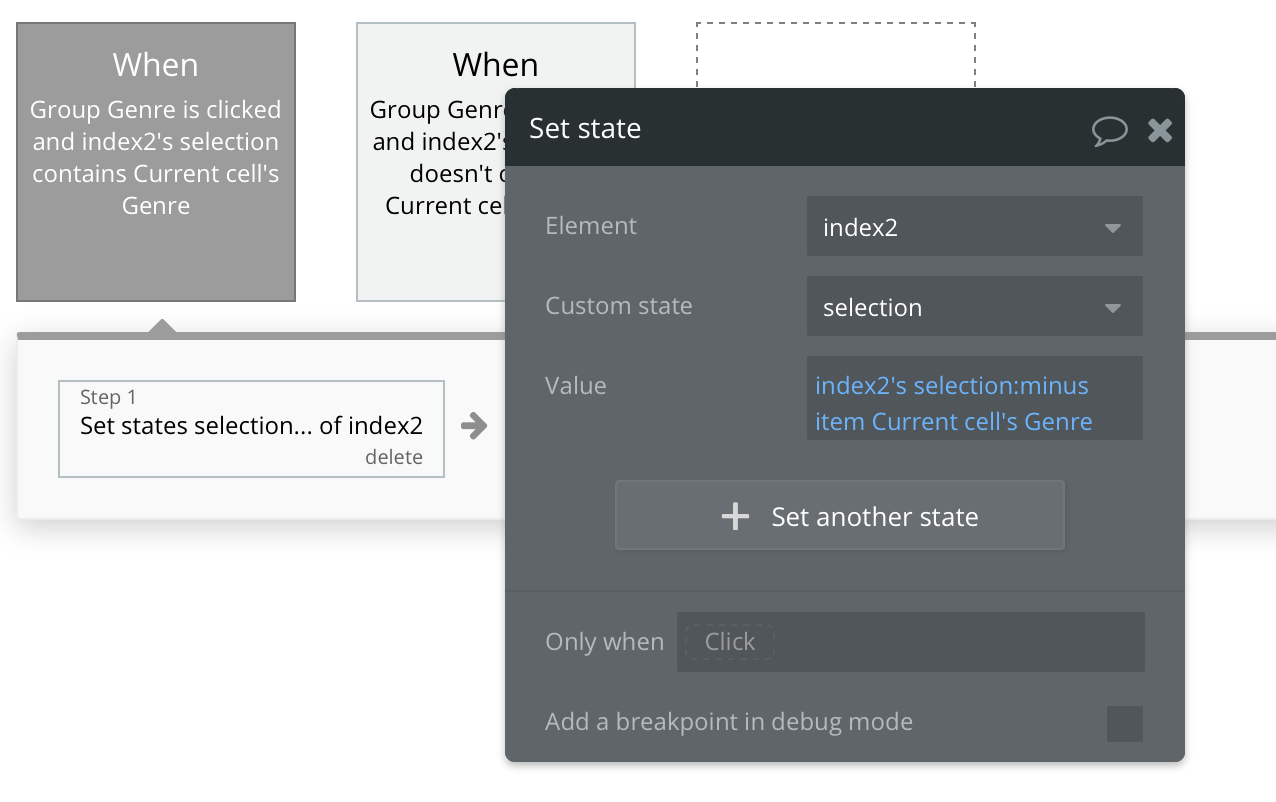Screen dimensions: 1276x802
Task: Close the Set state panel
Action: (x=1160, y=130)
